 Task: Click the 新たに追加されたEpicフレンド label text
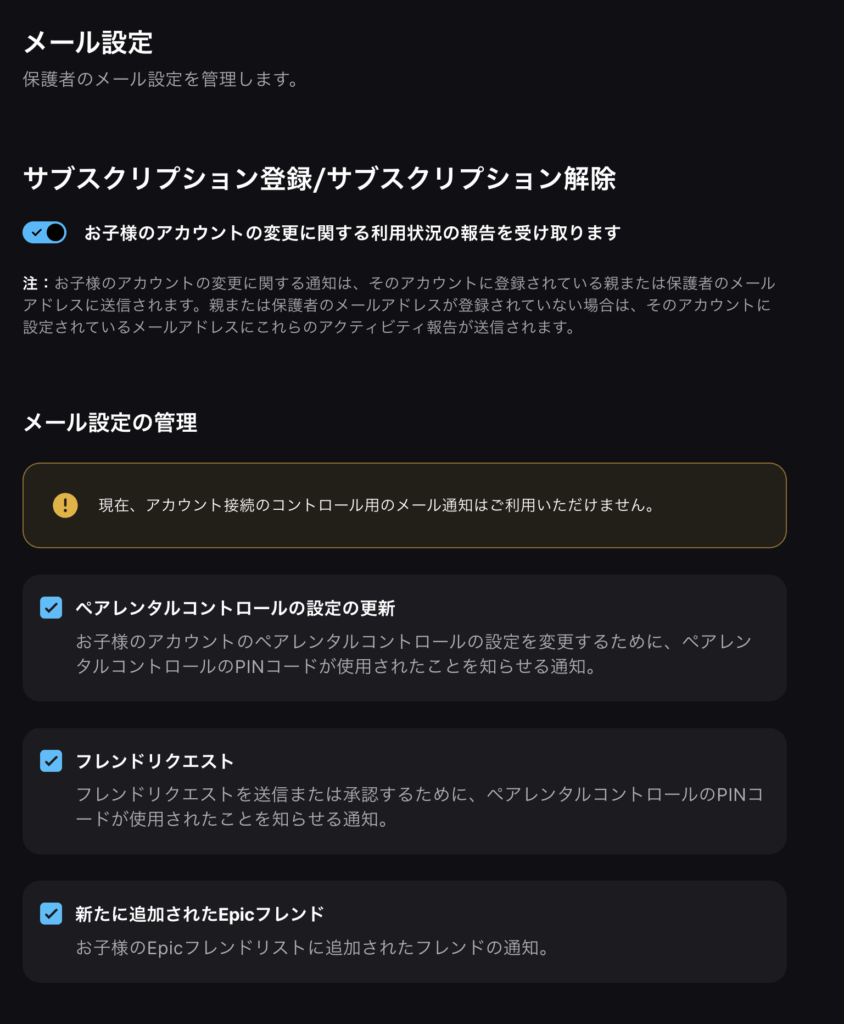(200, 914)
